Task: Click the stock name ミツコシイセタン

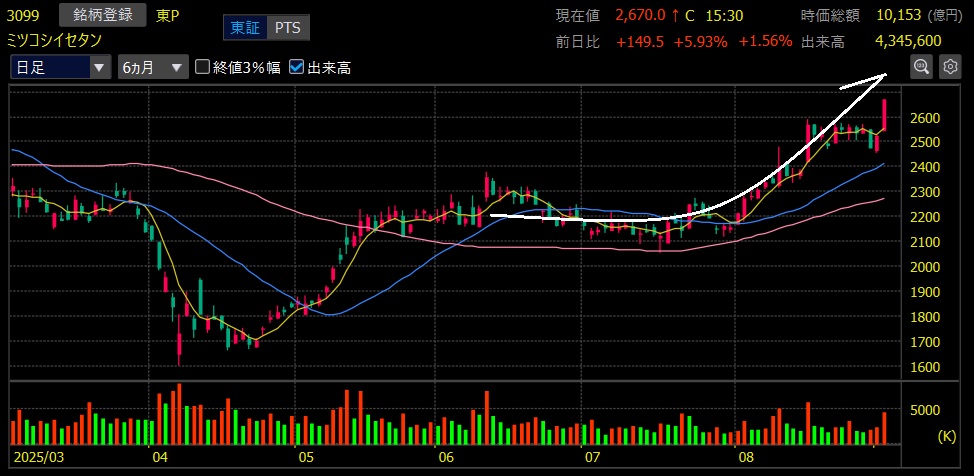Action: coord(55,40)
